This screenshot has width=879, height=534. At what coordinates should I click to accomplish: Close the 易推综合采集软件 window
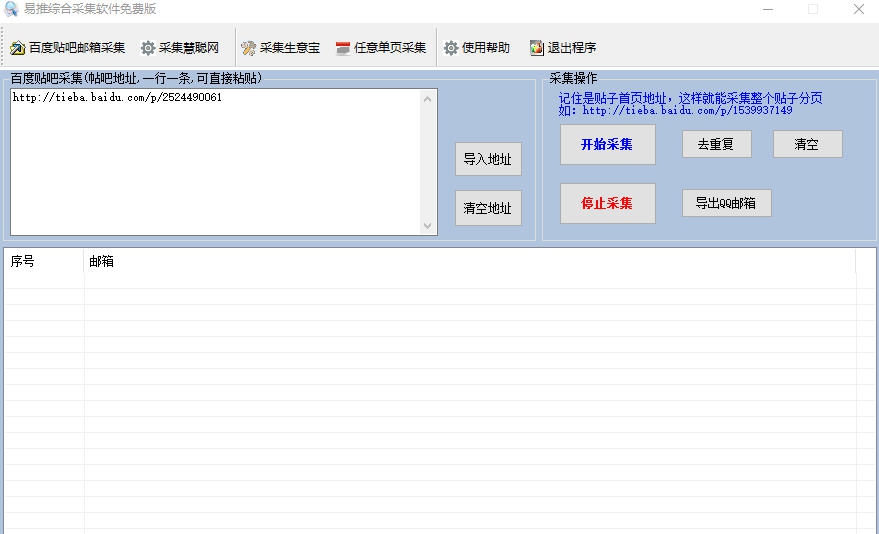(x=858, y=9)
